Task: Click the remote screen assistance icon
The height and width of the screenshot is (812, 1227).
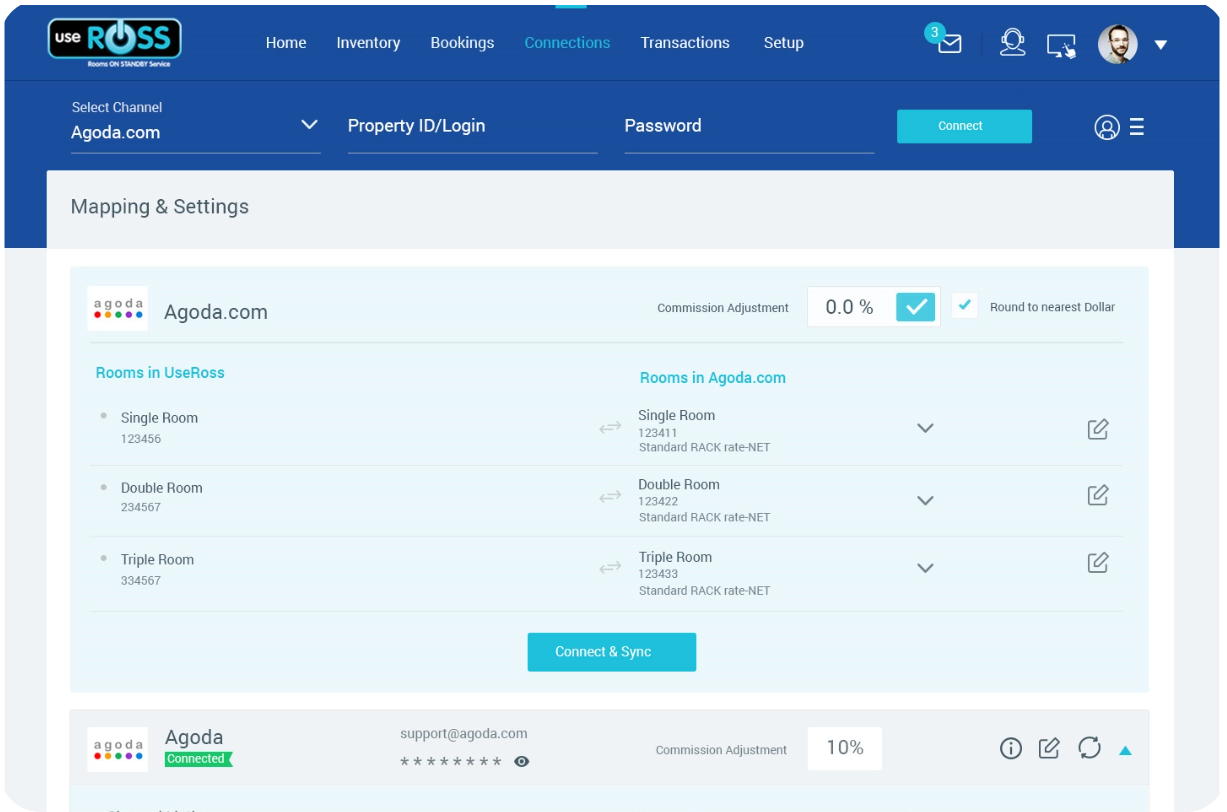Action: click(x=1061, y=45)
